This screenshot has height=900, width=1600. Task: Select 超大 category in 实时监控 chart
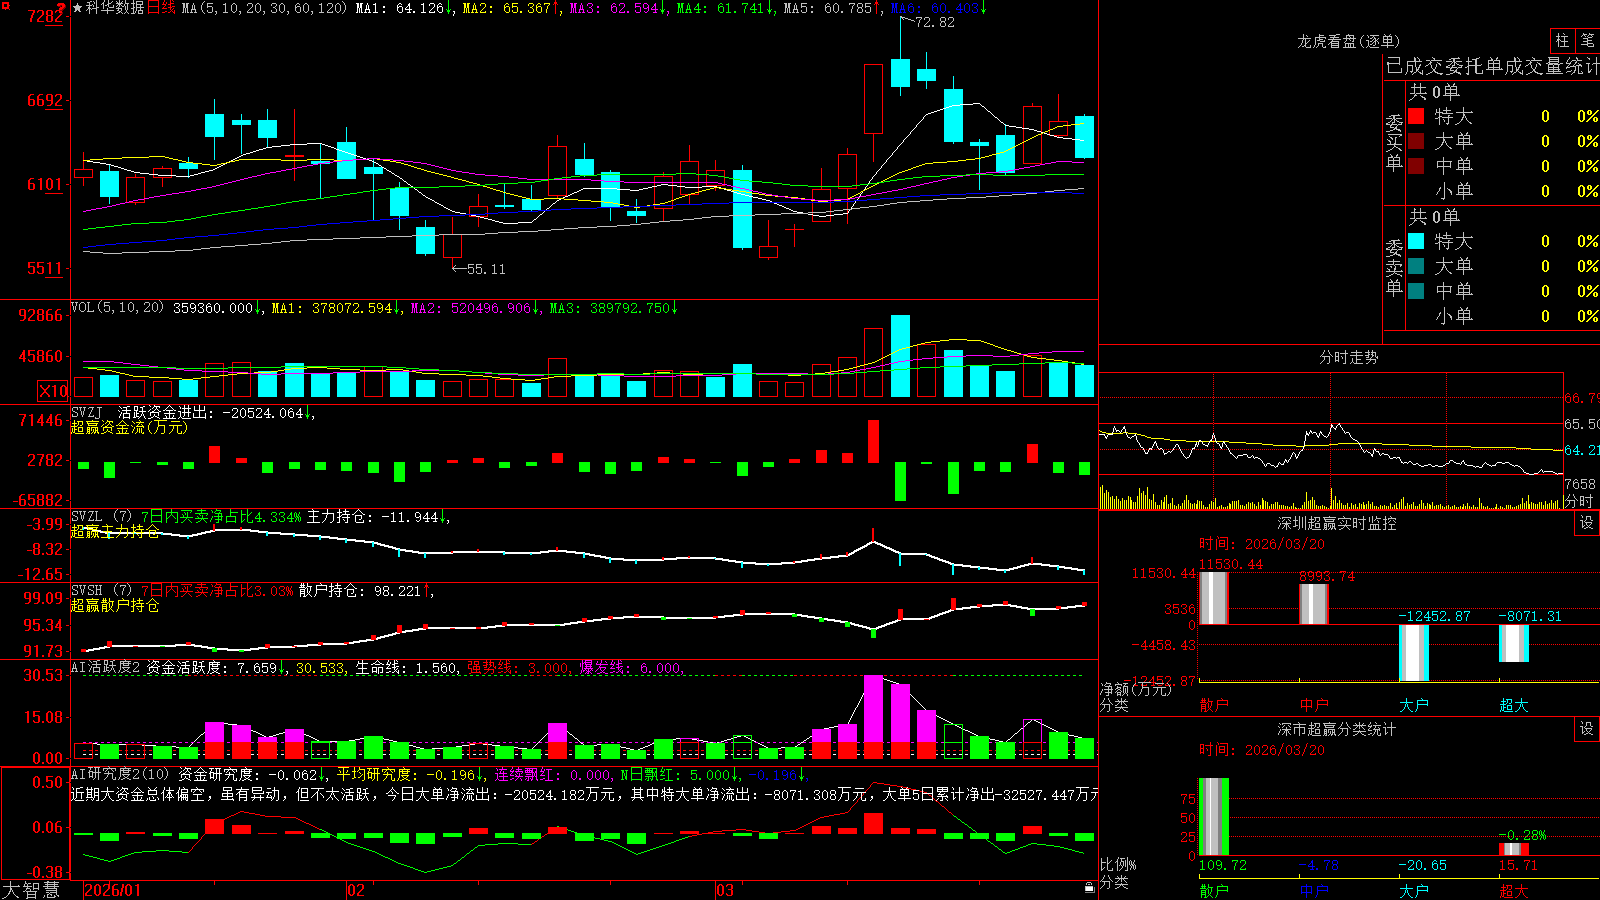coord(1514,705)
